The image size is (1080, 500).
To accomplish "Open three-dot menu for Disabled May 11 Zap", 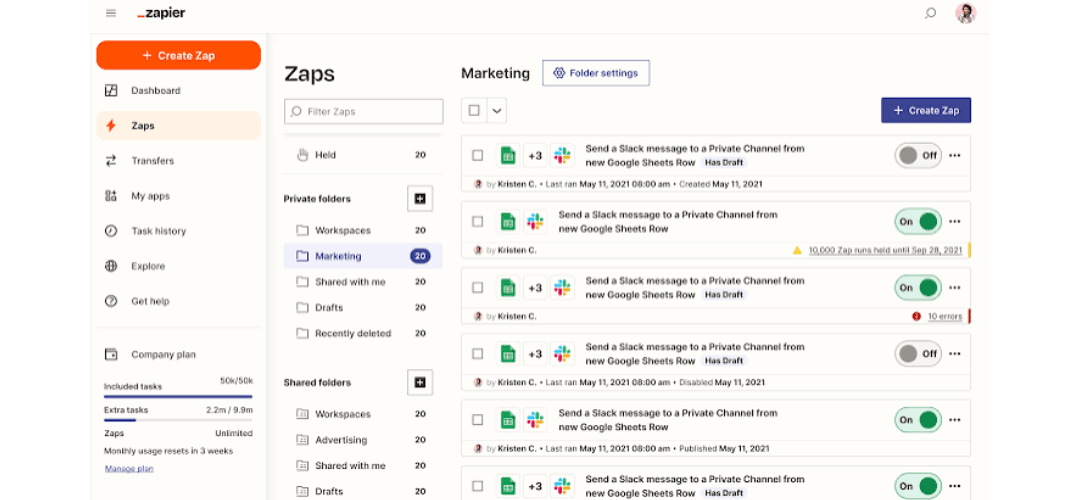I will tap(955, 354).
